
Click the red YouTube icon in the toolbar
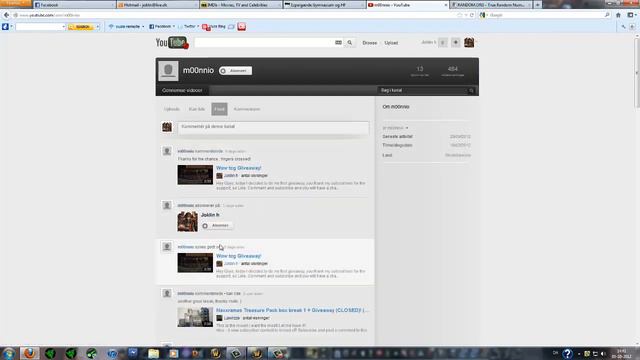(x=242, y=27)
